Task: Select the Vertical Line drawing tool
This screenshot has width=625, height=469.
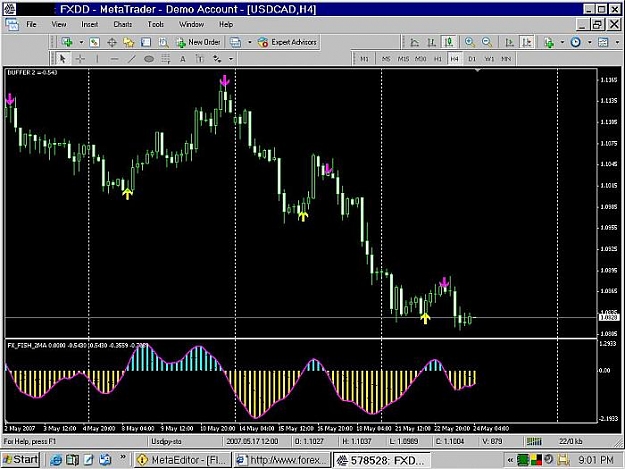Action: [97, 59]
